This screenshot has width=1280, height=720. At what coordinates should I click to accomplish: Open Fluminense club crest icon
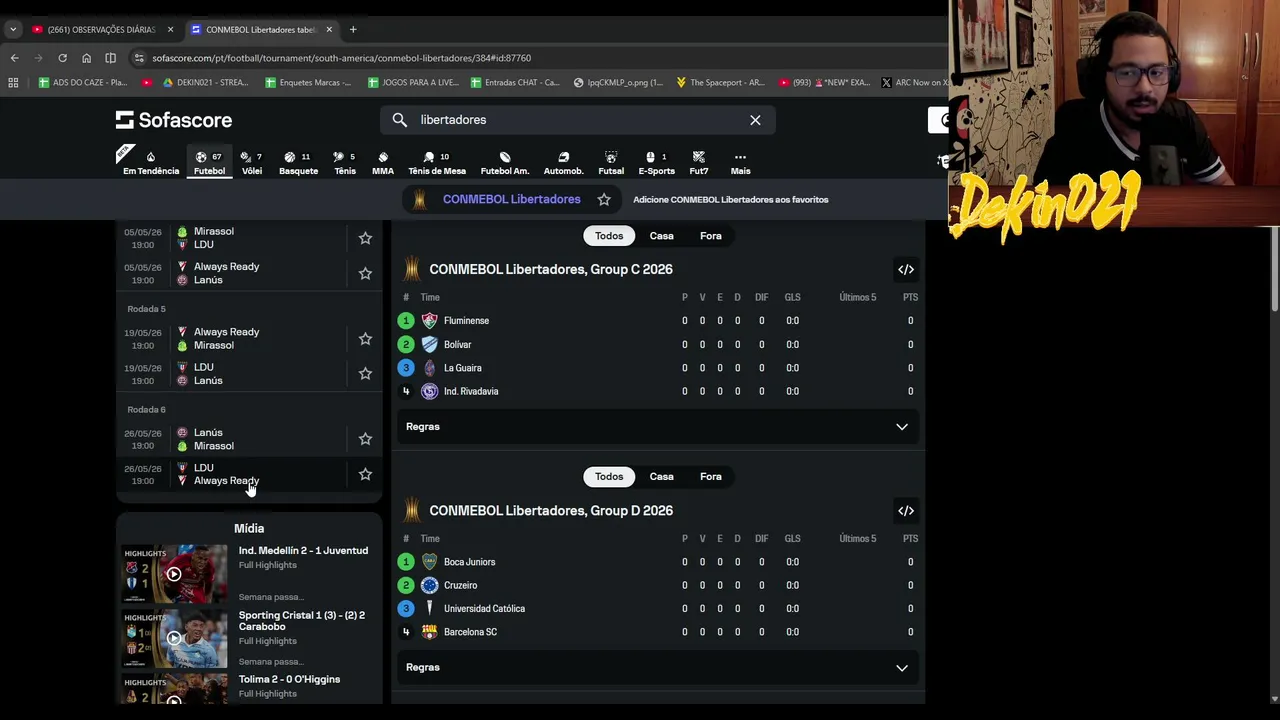pos(429,321)
